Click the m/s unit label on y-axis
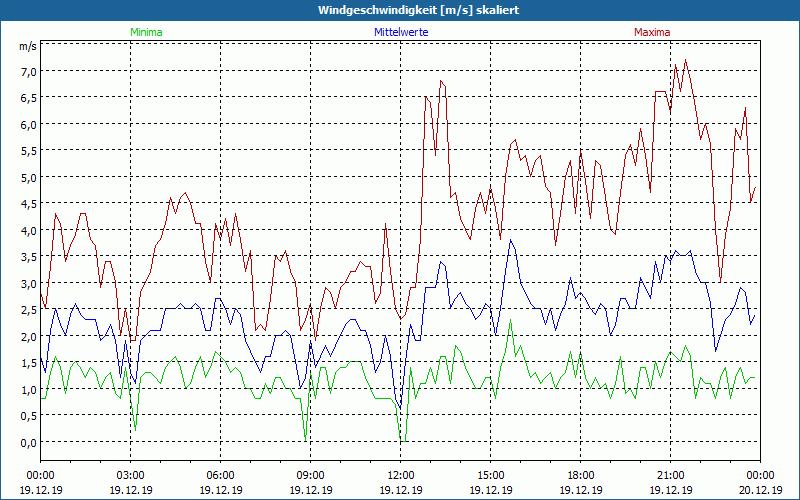 28,46
